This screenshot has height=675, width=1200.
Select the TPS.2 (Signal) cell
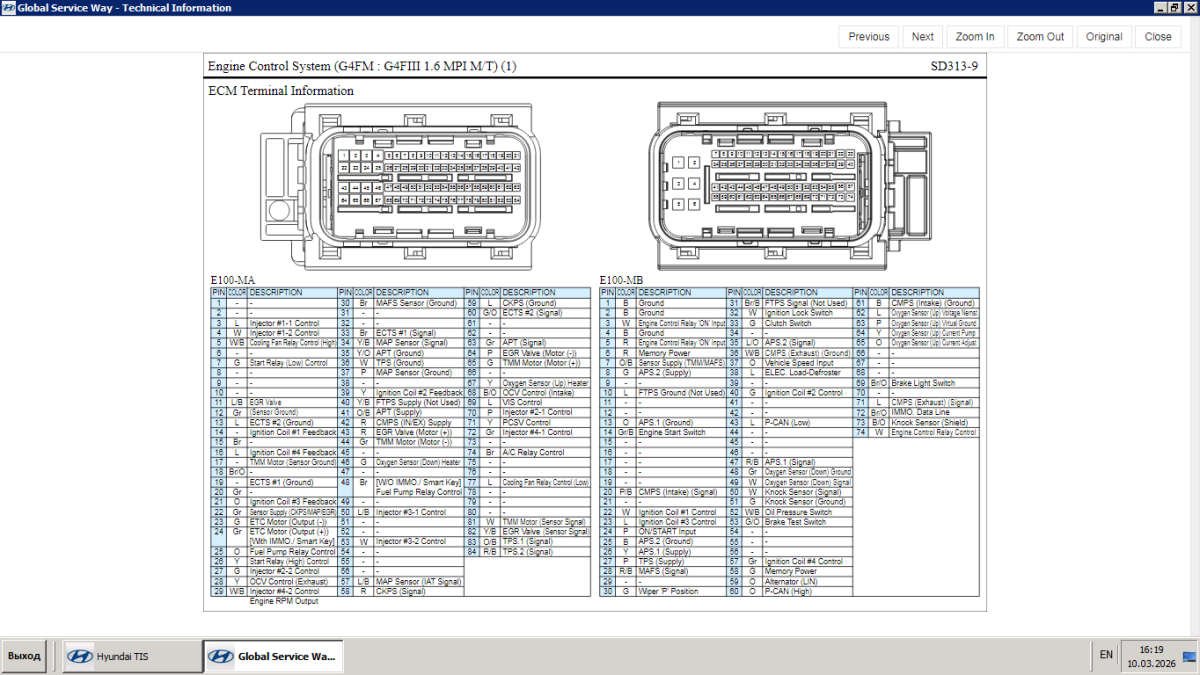[x=546, y=552]
